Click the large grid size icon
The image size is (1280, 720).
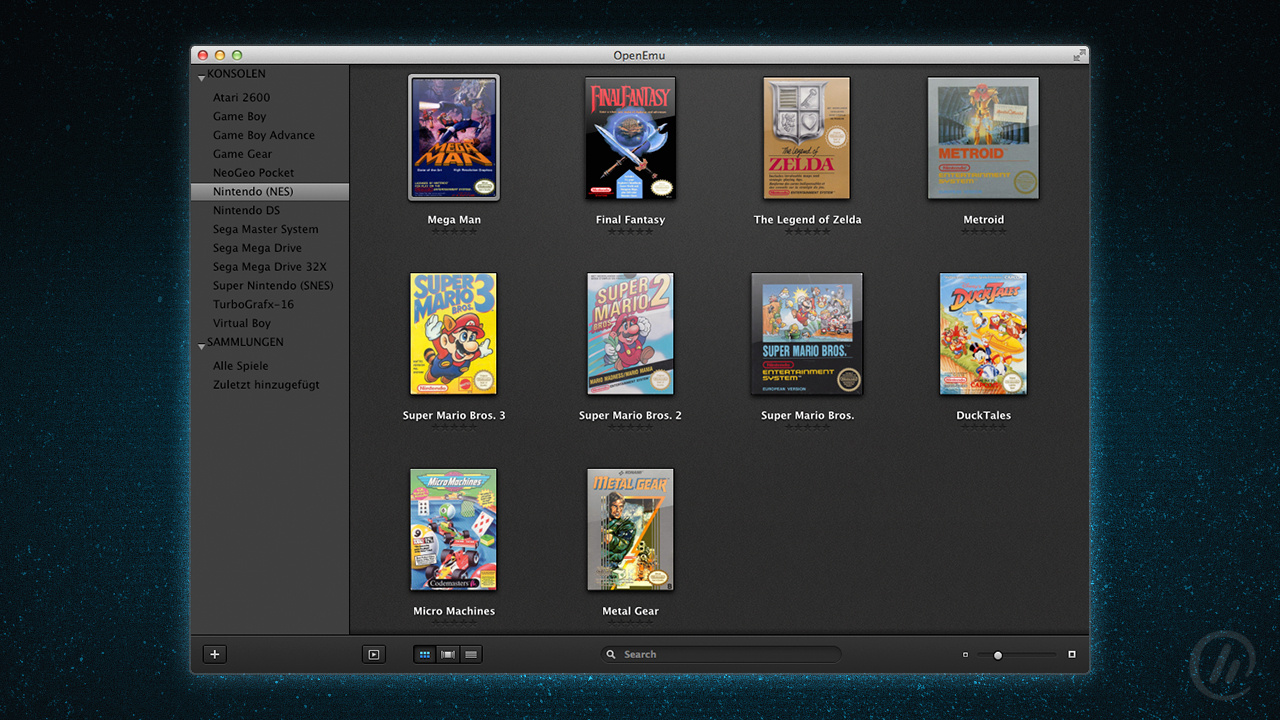pyautogui.click(x=1072, y=655)
